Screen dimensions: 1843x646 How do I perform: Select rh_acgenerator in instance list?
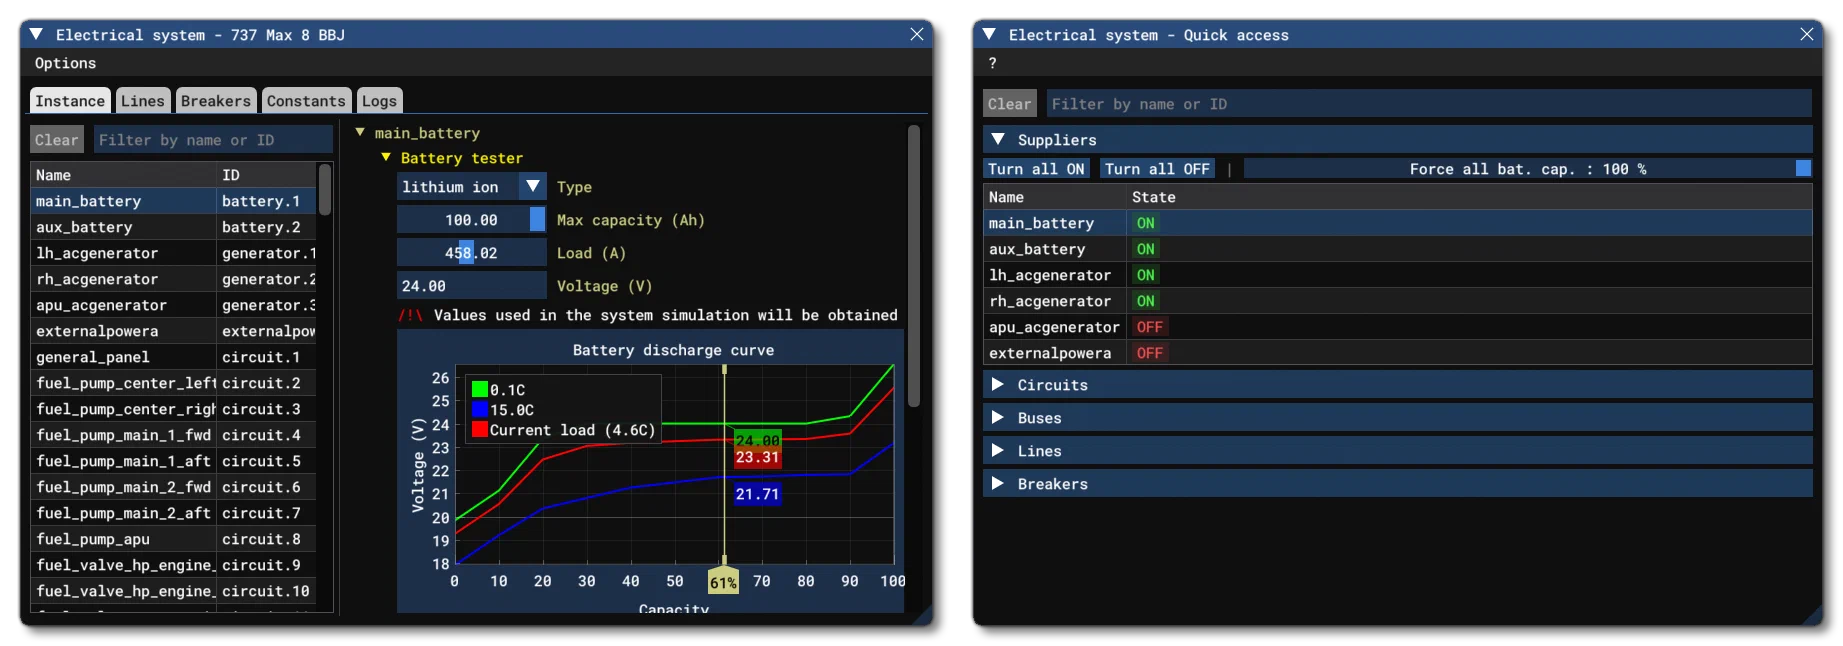click(x=174, y=279)
